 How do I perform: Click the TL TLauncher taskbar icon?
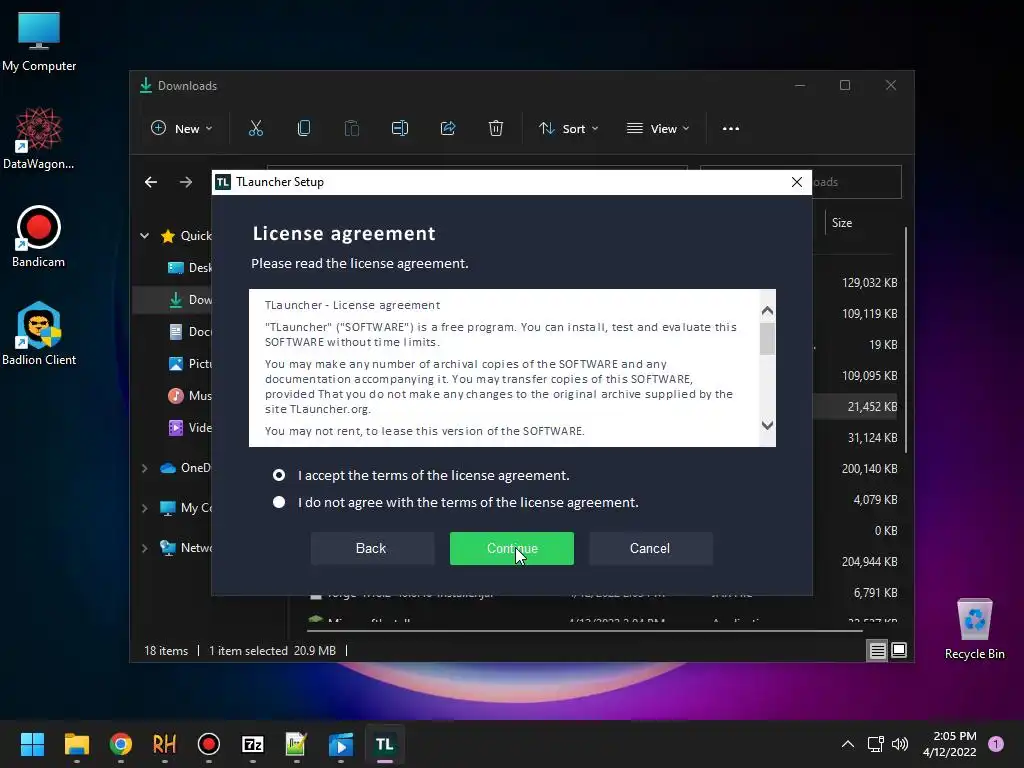[385, 744]
